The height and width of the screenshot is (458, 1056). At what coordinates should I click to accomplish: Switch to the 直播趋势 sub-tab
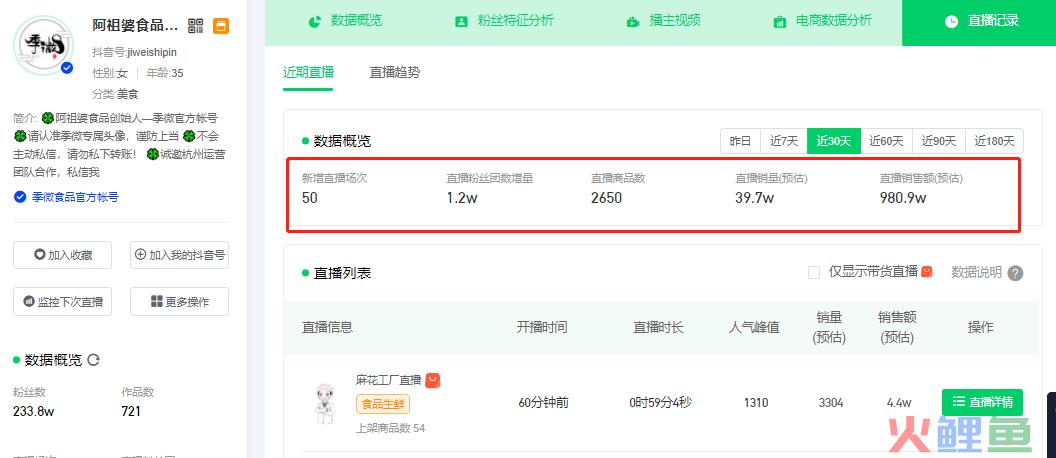(x=395, y=72)
